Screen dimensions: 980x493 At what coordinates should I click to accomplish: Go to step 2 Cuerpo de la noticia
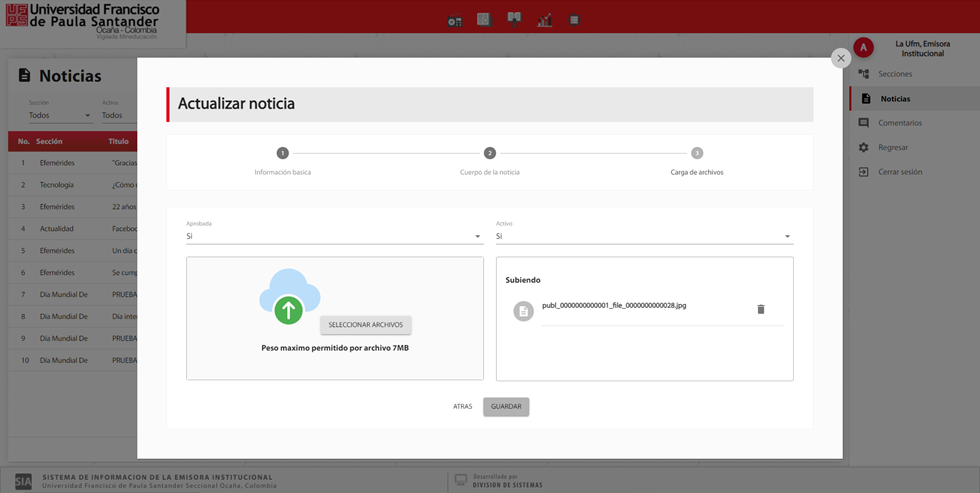490,153
